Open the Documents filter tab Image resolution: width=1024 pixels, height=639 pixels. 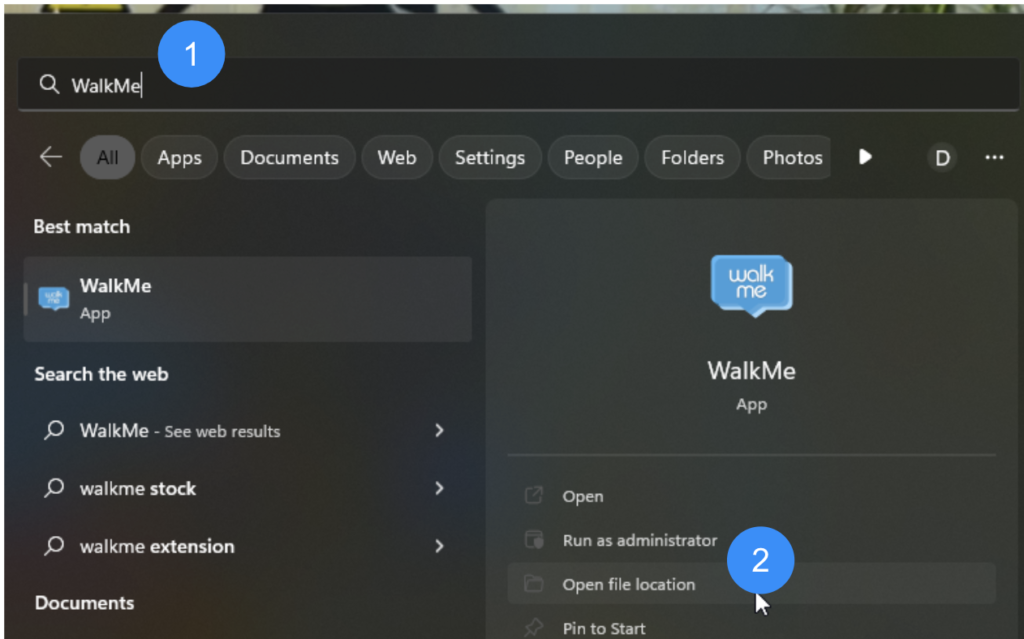(x=289, y=157)
